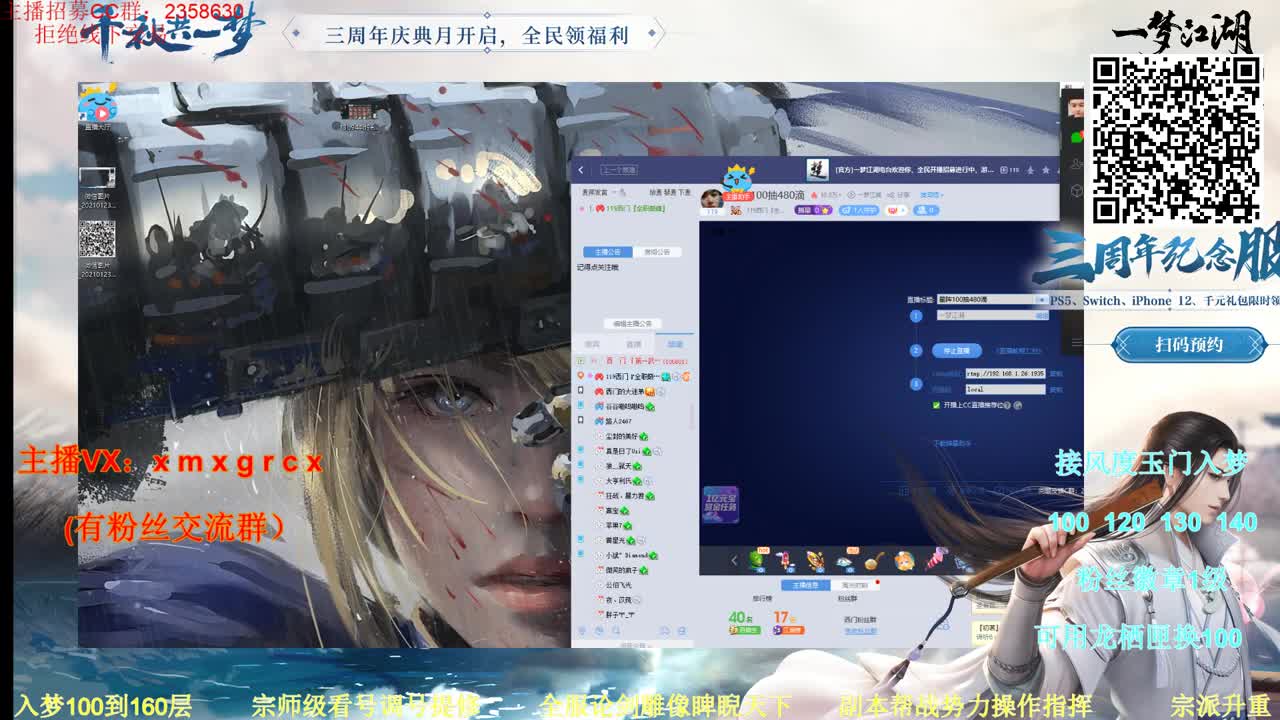
Task: Click the 上一个频道 button
Action: pyautogui.click(x=619, y=170)
